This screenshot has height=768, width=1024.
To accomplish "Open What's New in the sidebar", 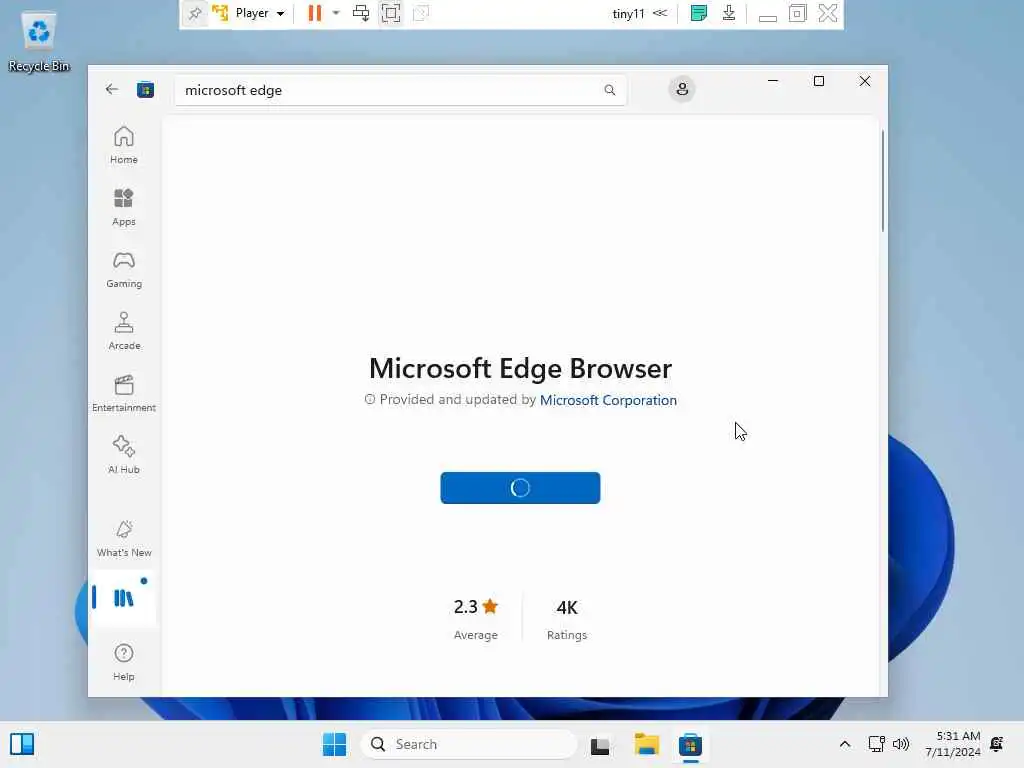I will click(x=123, y=539).
